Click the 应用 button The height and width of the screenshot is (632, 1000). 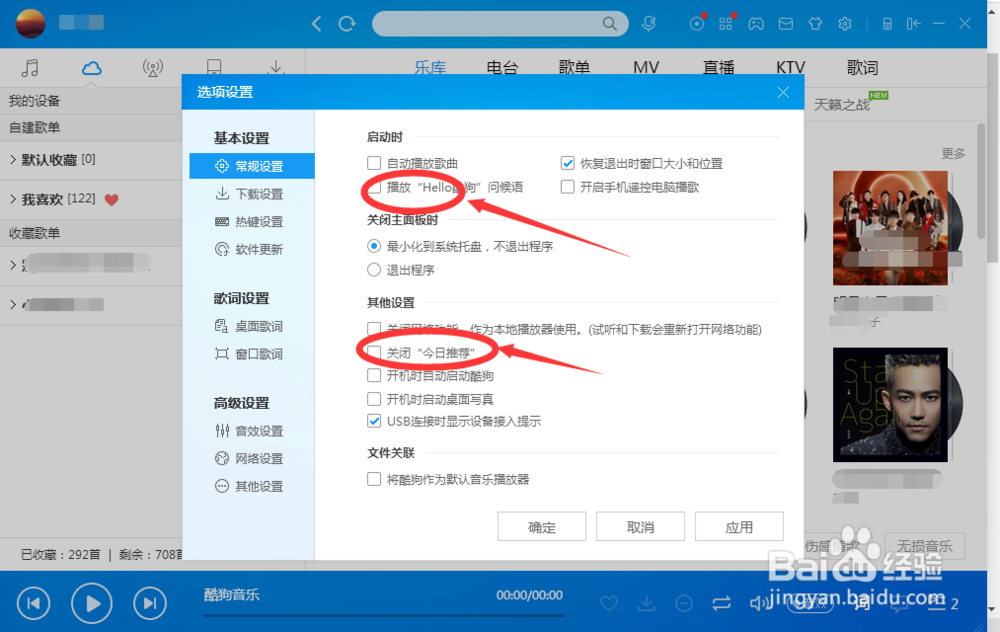click(739, 527)
